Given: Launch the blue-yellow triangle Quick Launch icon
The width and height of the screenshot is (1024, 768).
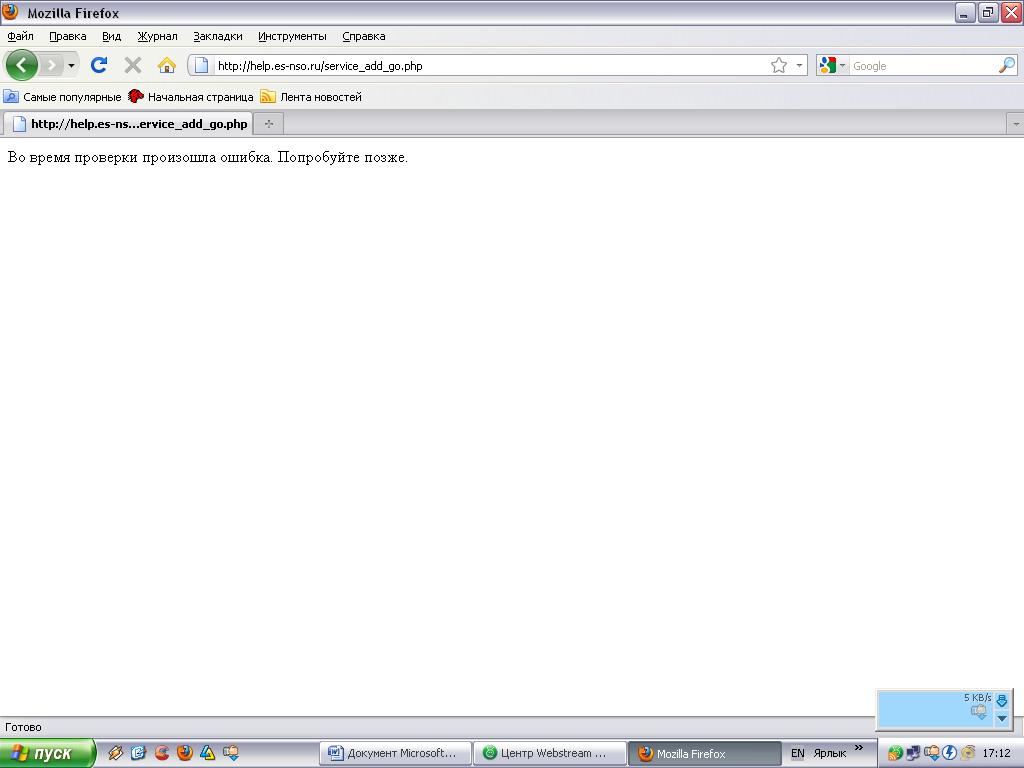Looking at the screenshot, I should (x=208, y=753).
